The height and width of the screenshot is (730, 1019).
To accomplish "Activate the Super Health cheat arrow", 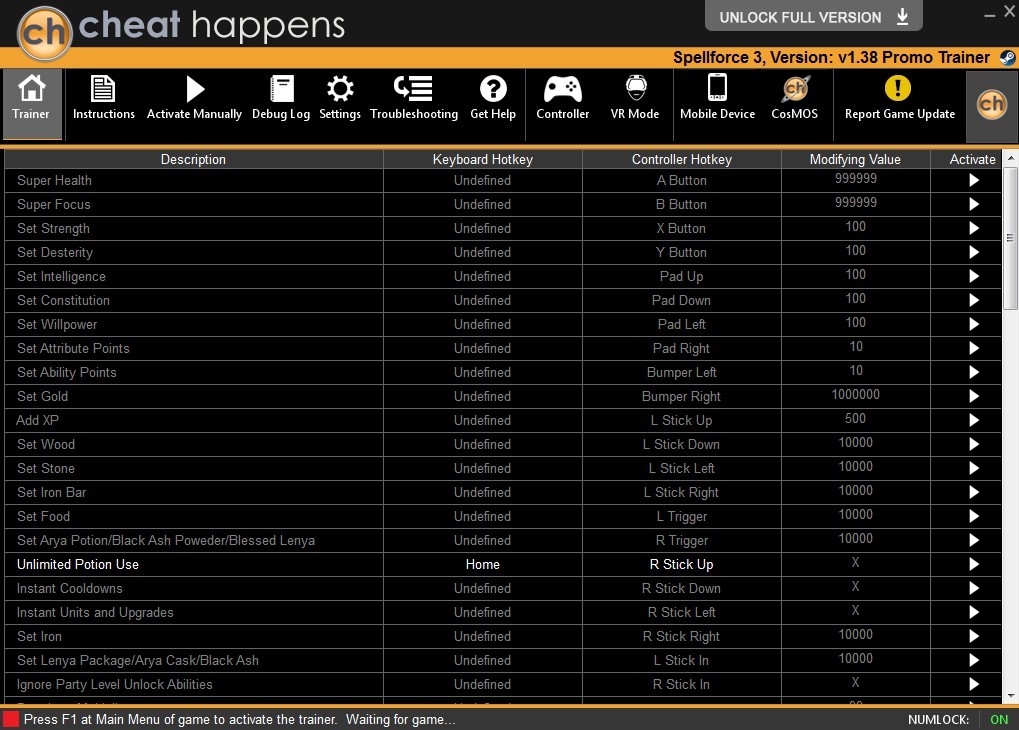I will tap(974, 180).
